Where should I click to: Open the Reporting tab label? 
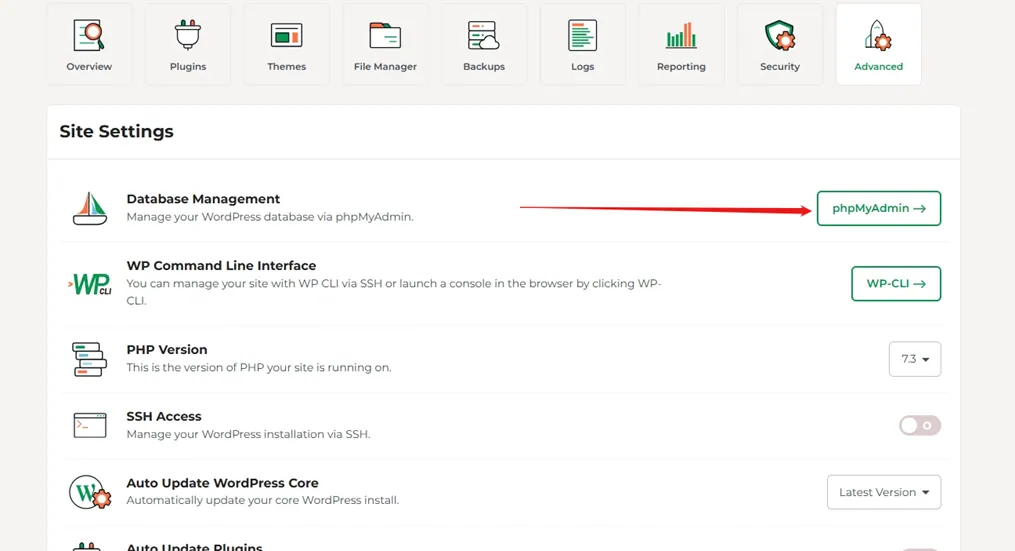point(681,67)
